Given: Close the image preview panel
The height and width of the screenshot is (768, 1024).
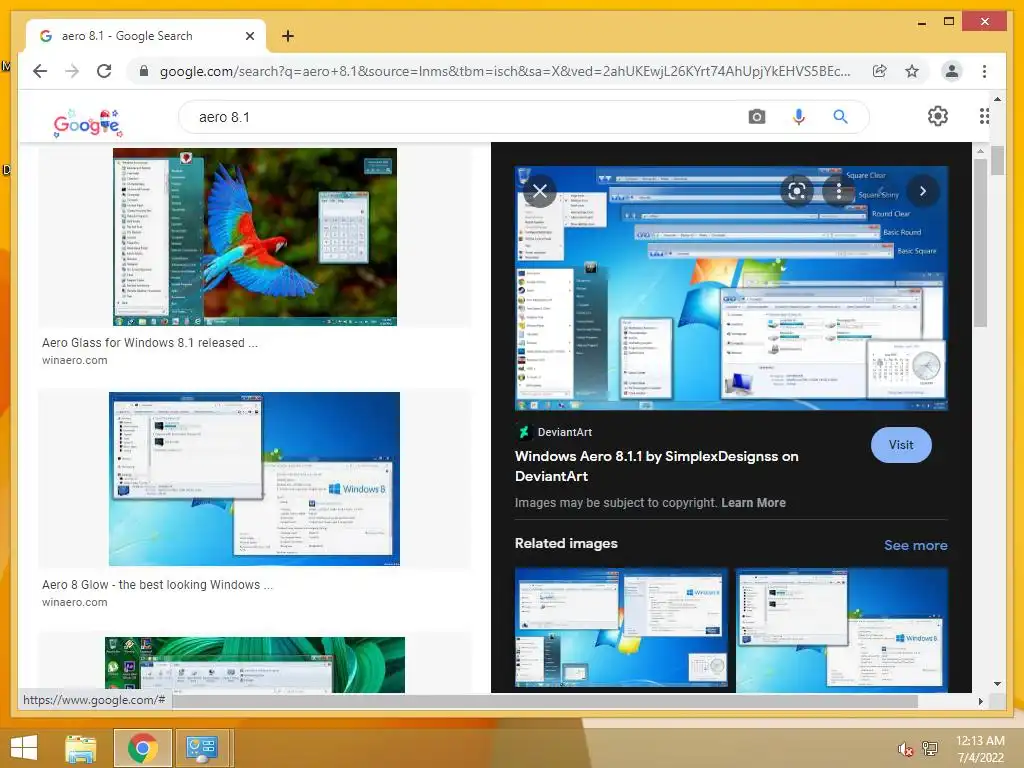Looking at the screenshot, I should (539, 191).
